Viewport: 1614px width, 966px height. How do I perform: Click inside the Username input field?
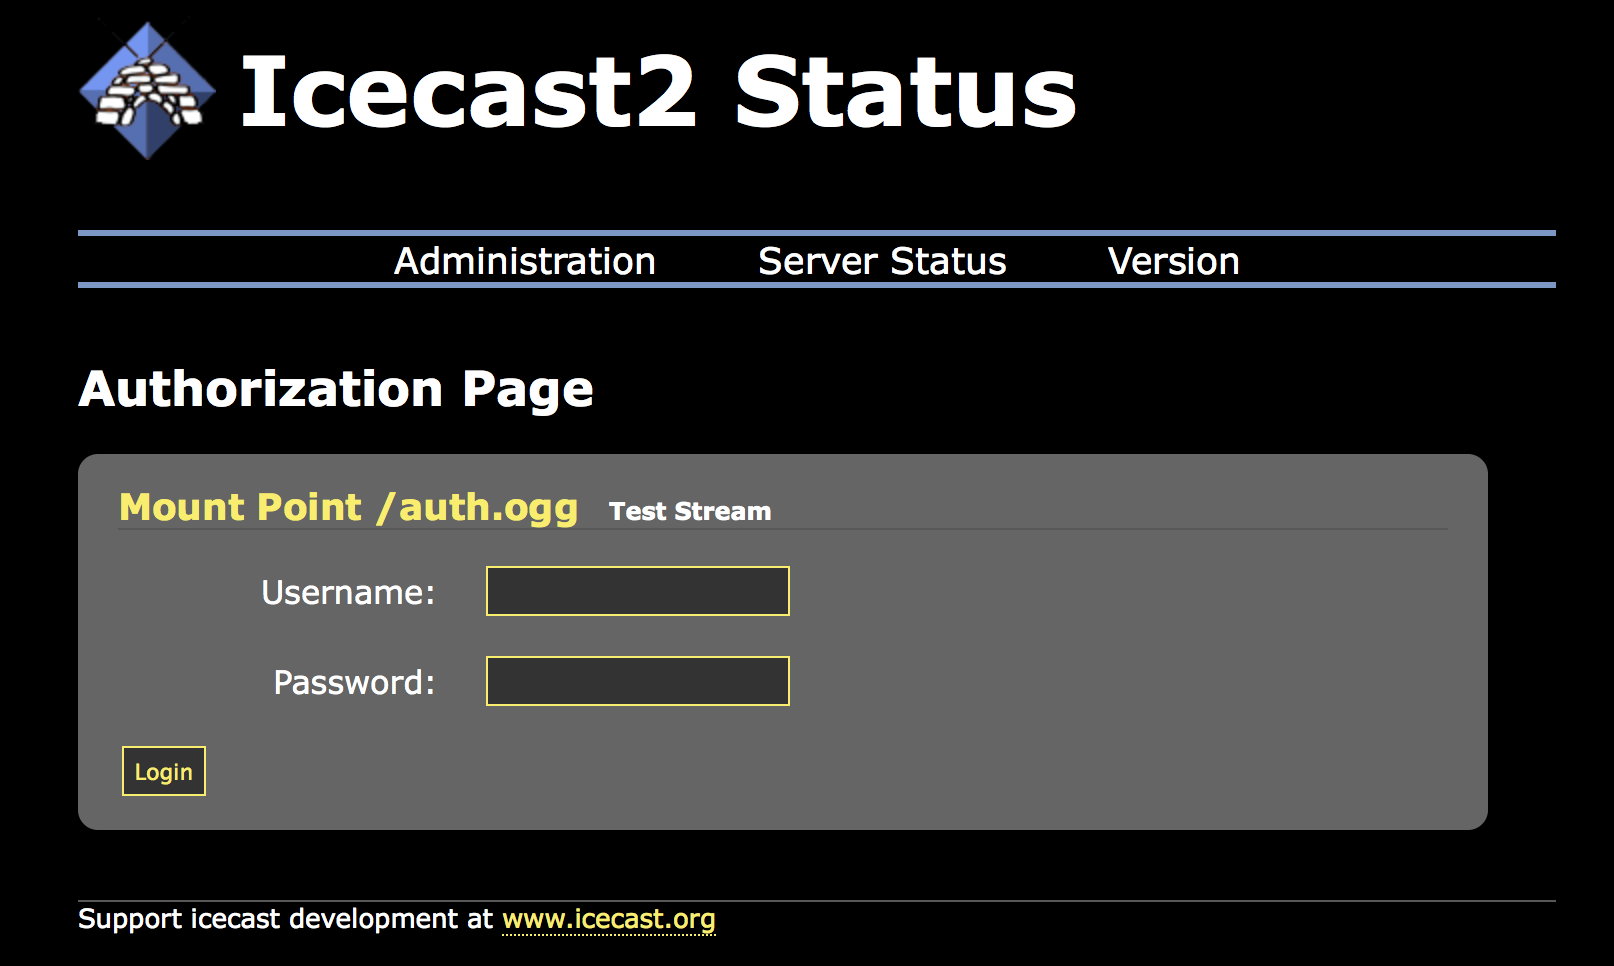point(637,591)
